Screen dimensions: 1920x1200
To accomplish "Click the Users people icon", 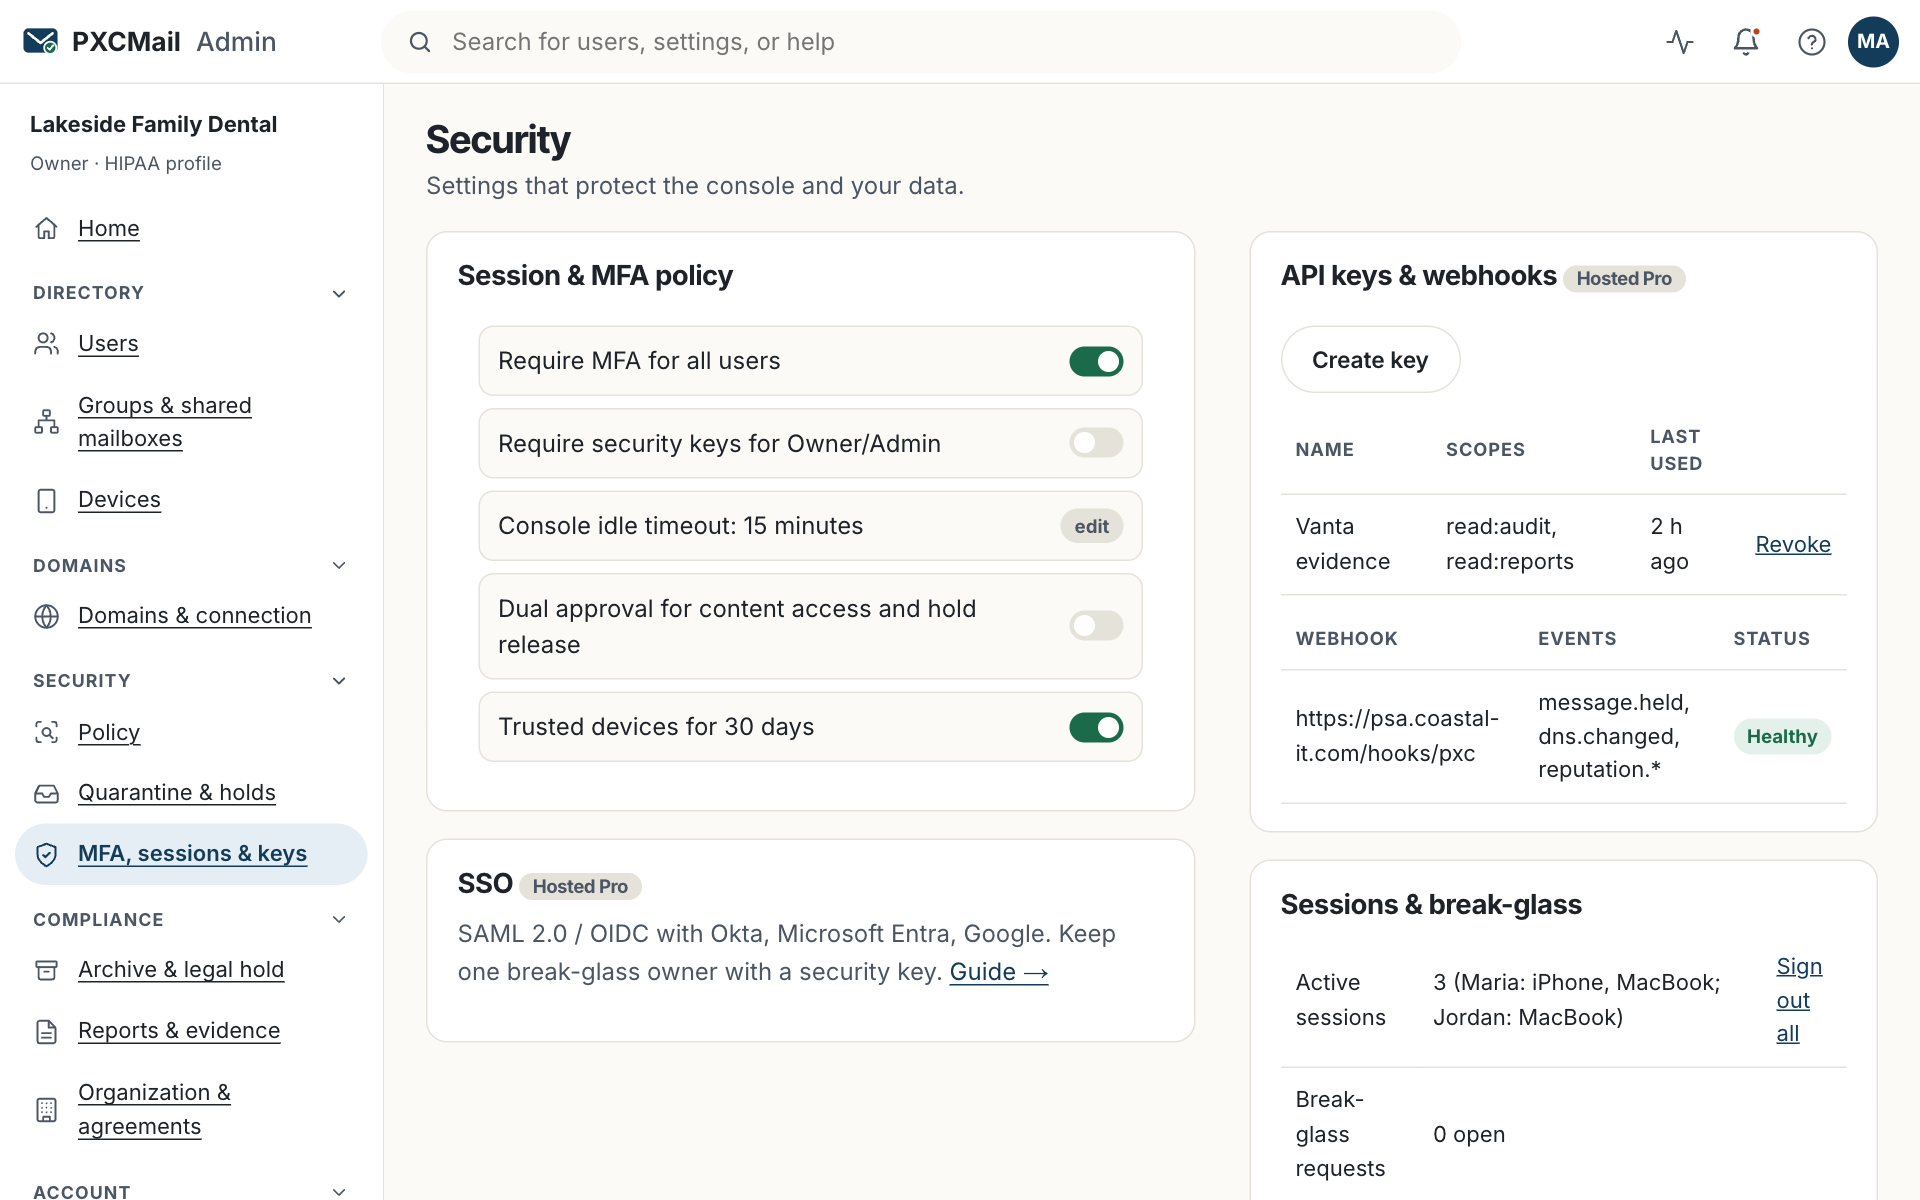I will coord(47,343).
